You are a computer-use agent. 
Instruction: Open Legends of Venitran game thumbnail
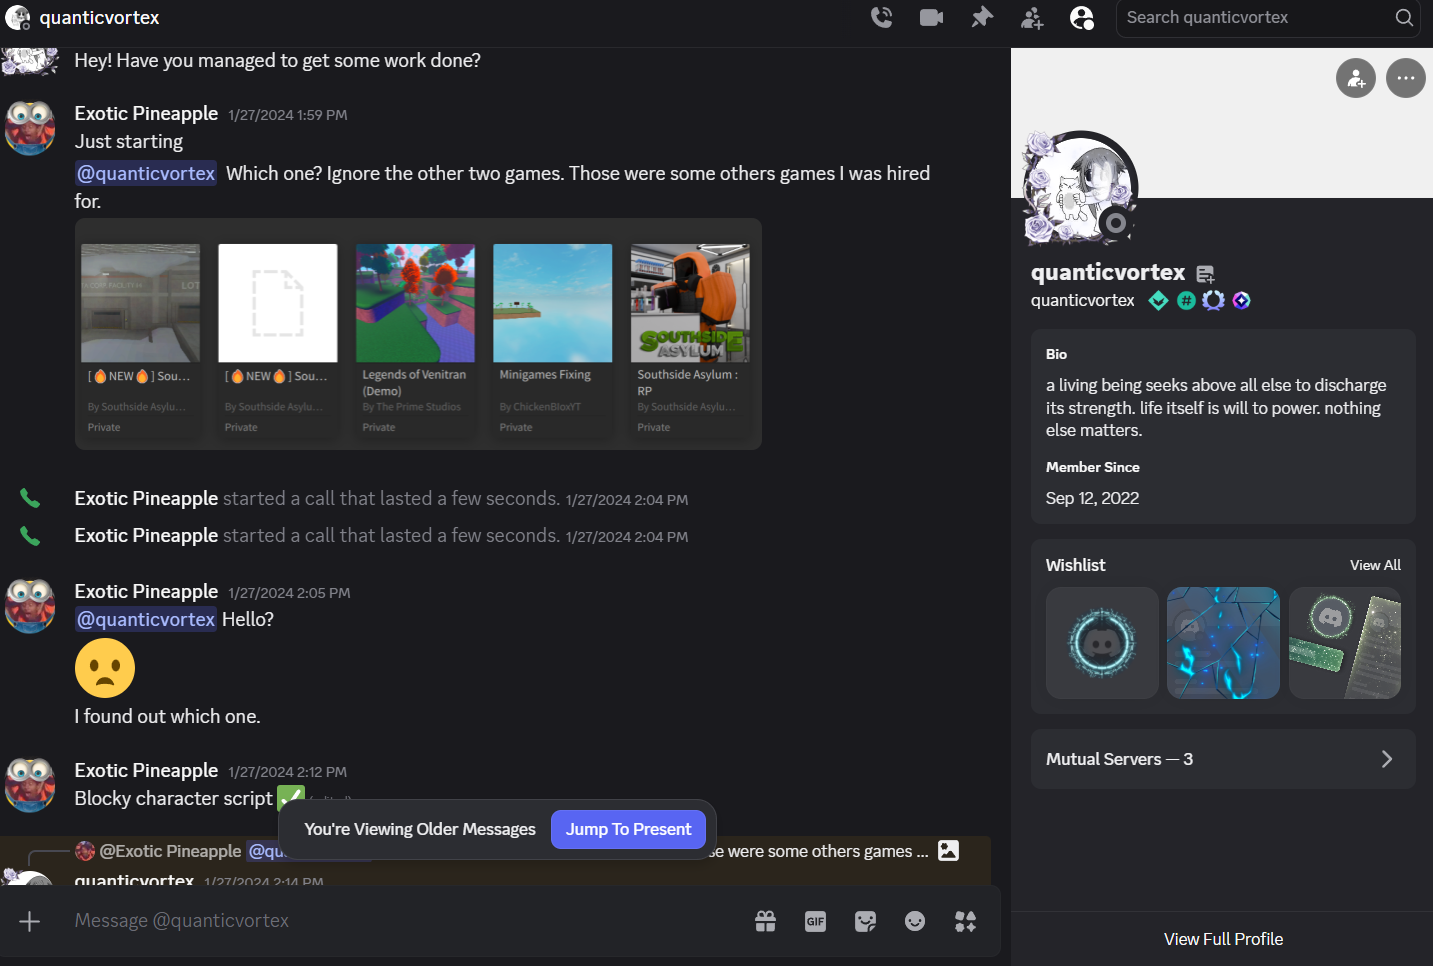(415, 303)
